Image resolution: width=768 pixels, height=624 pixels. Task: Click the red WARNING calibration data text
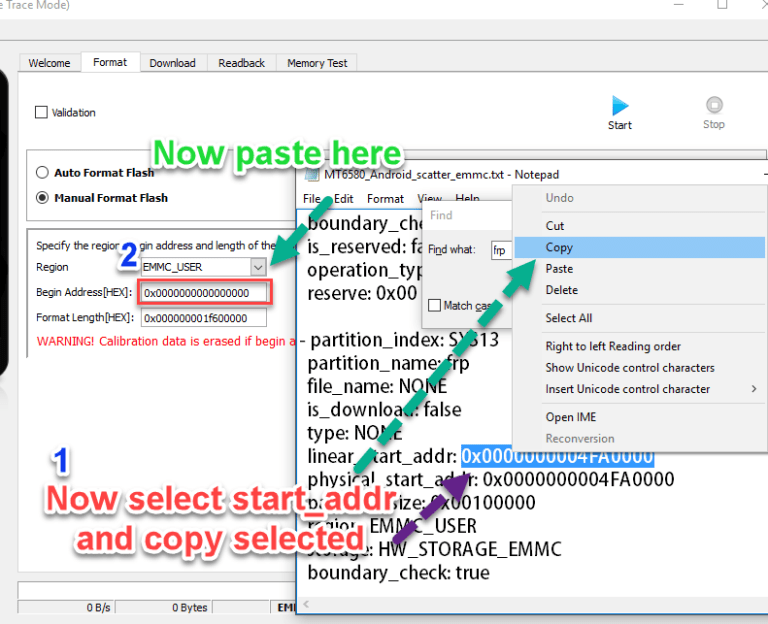[166, 341]
